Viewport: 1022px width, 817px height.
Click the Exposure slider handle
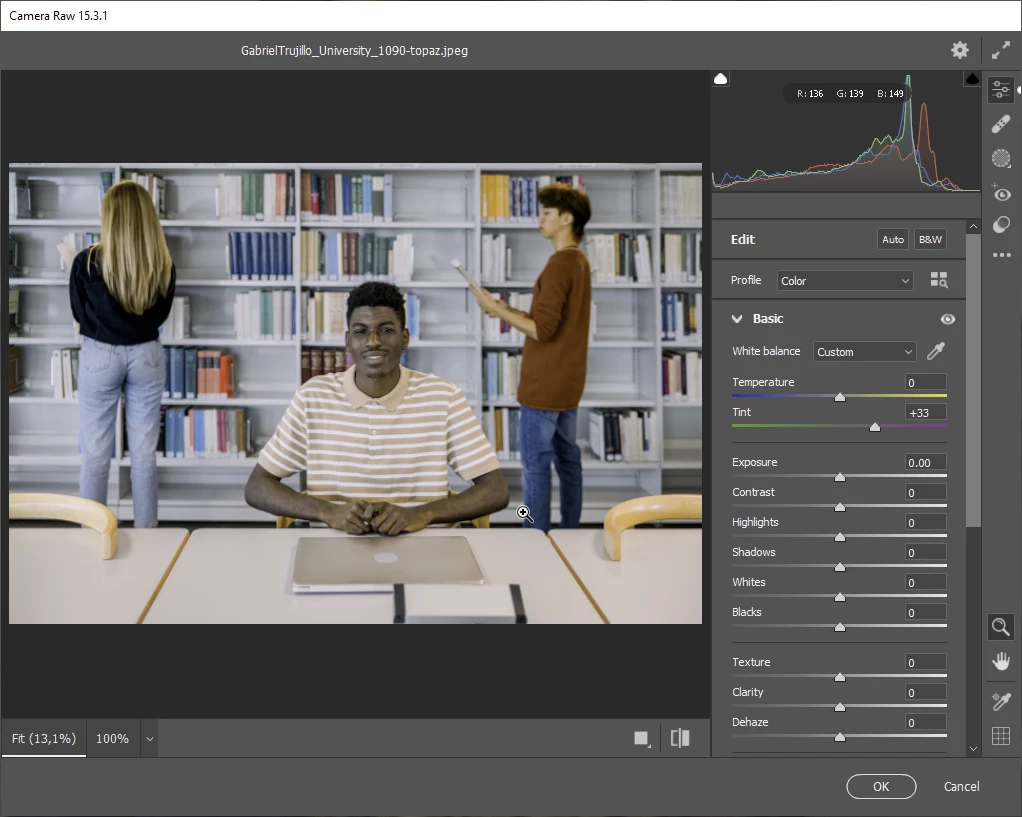pyautogui.click(x=840, y=477)
